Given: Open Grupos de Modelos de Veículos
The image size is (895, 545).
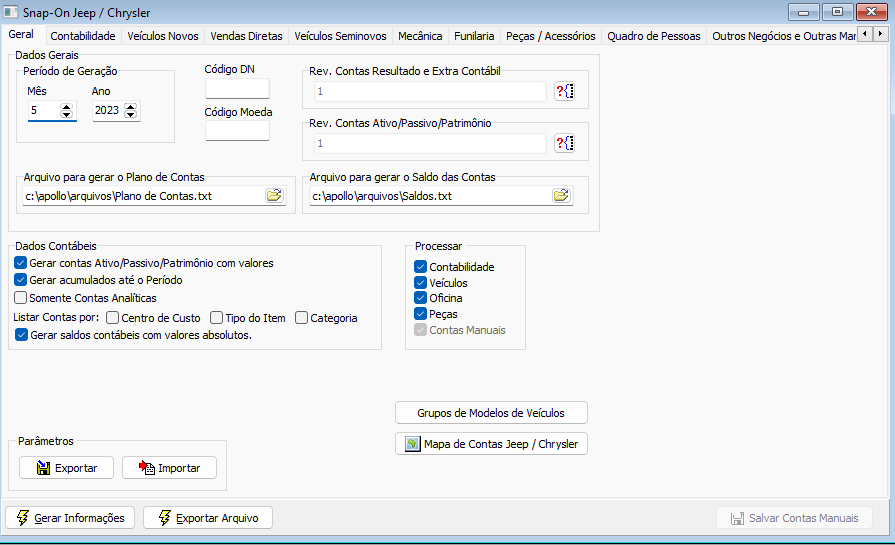Looking at the screenshot, I should 491,413.
